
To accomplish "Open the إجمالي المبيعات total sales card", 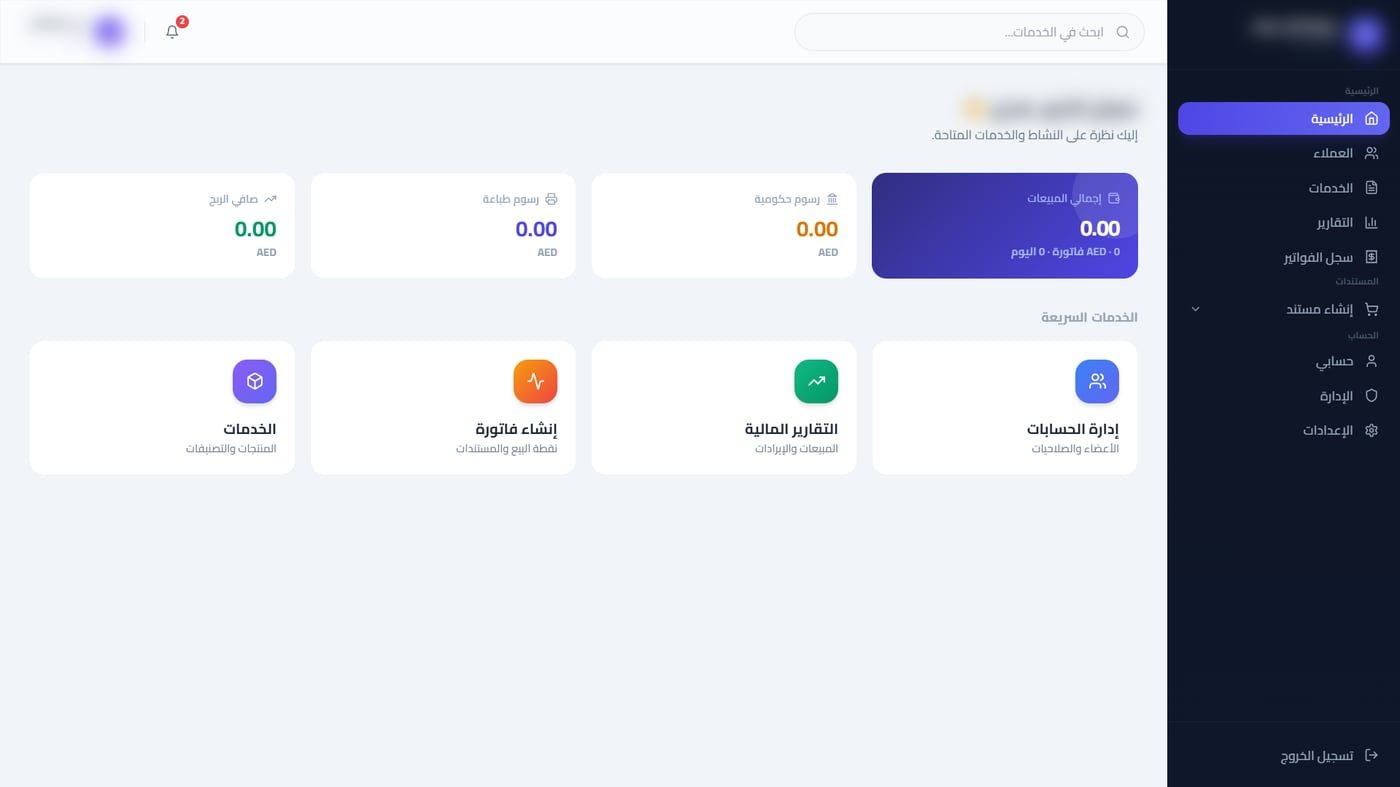I will click(1005, 226).
